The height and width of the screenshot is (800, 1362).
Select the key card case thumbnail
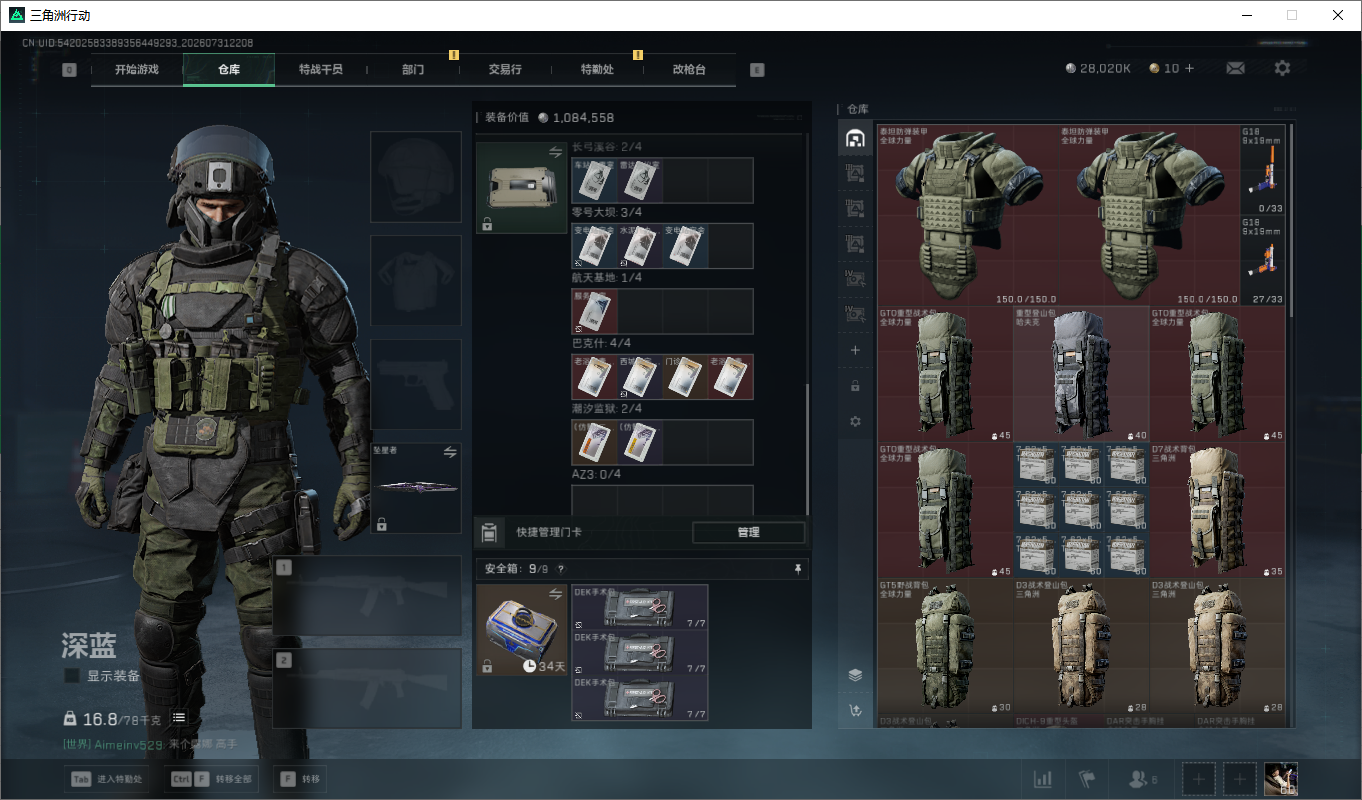[521, 188]
